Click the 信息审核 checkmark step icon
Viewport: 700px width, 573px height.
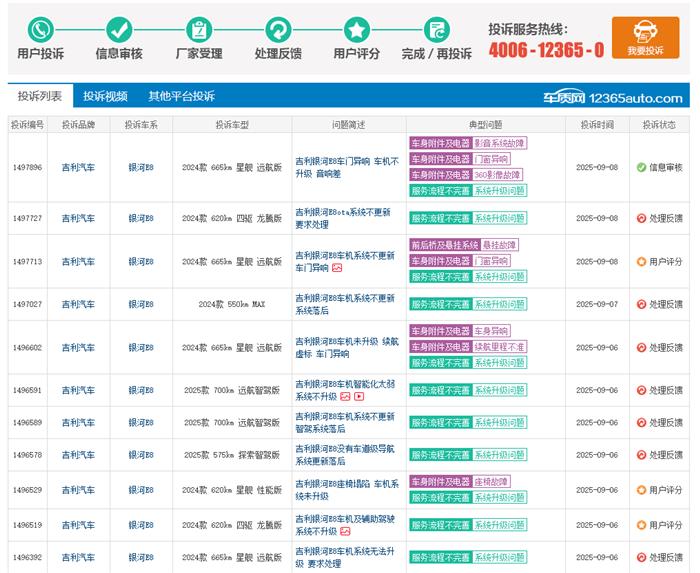point(119,29)
